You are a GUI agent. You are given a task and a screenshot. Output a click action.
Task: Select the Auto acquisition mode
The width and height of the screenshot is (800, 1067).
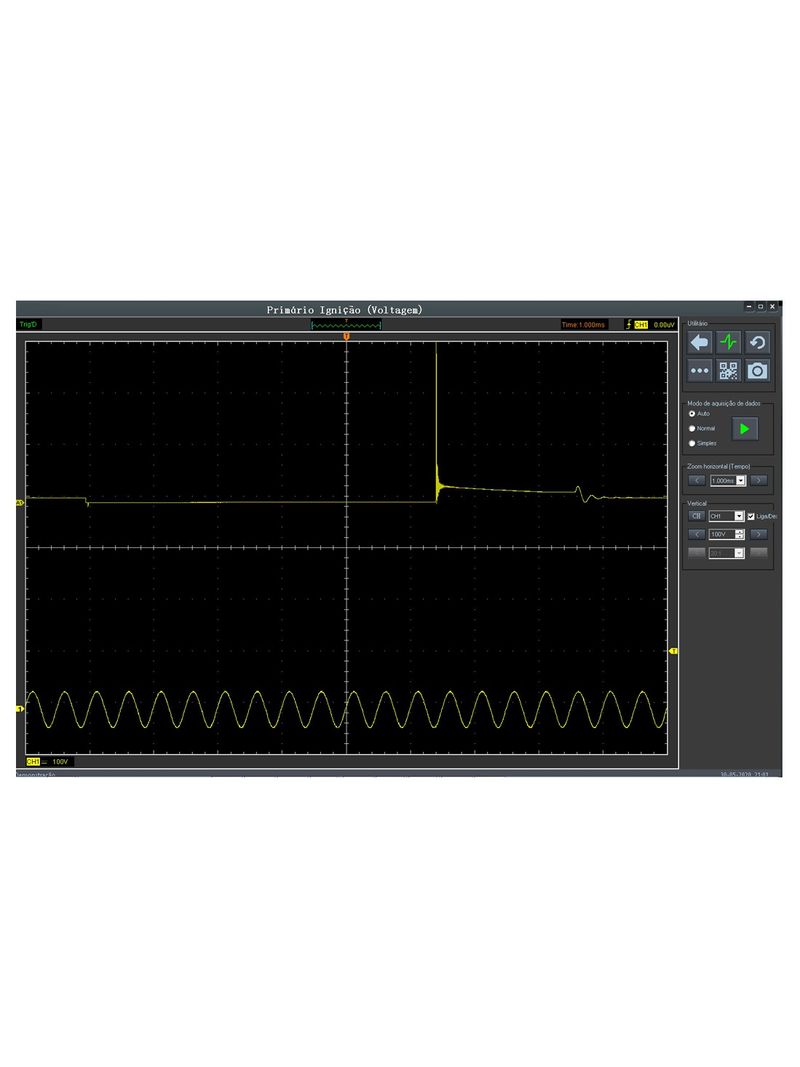click(x=692, y=413)
